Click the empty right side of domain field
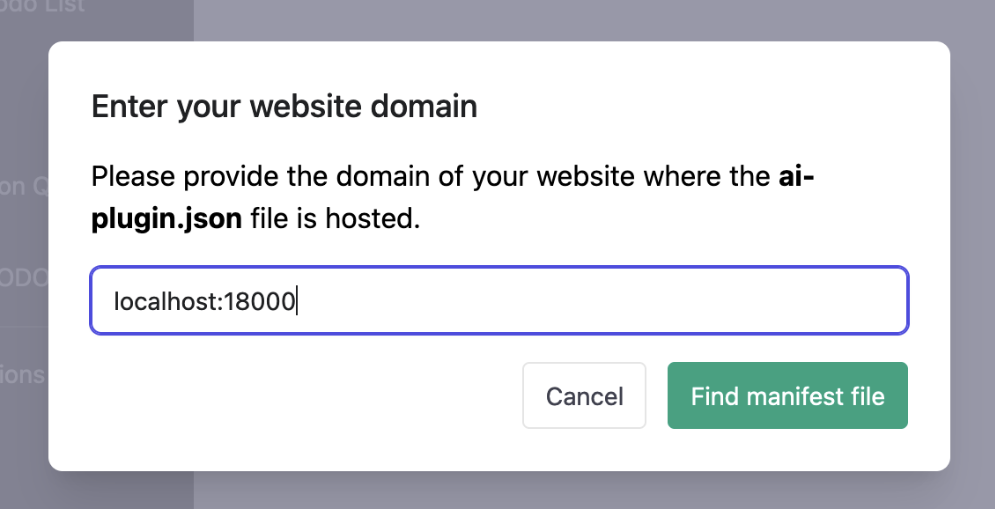Viewport: 996px width, 510px height. pyautogui.click(x=700, y=300)
